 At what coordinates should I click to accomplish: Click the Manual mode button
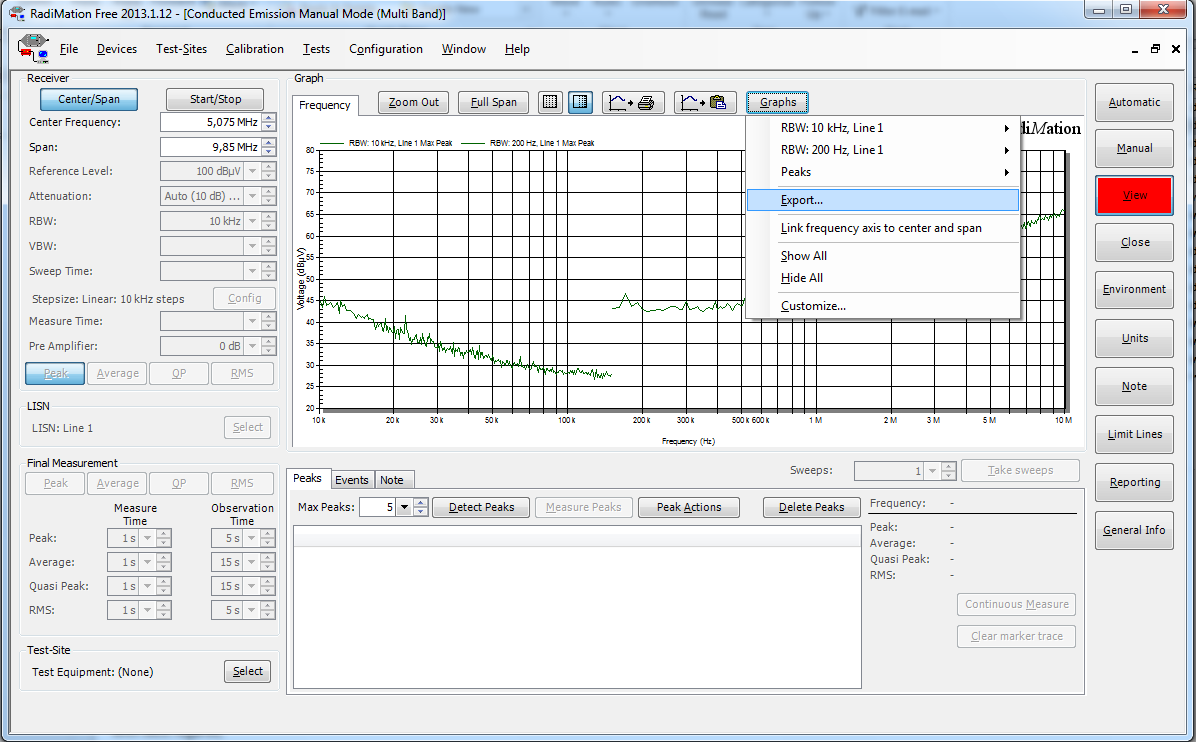pyautogui.click(x=1134, y=148)
